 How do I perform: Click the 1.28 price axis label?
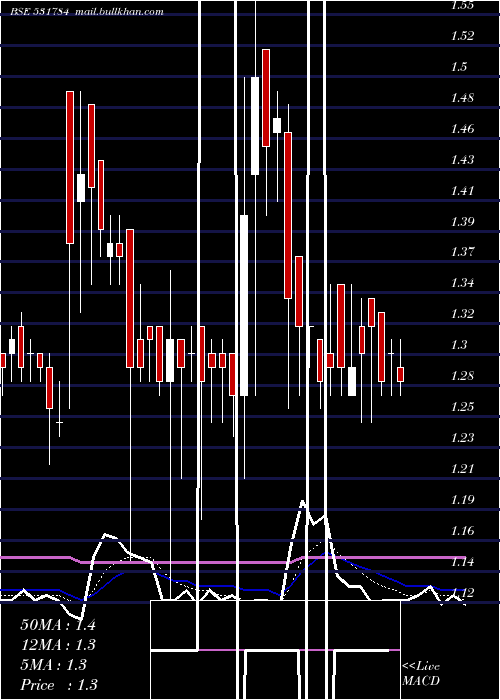(462, 375)
